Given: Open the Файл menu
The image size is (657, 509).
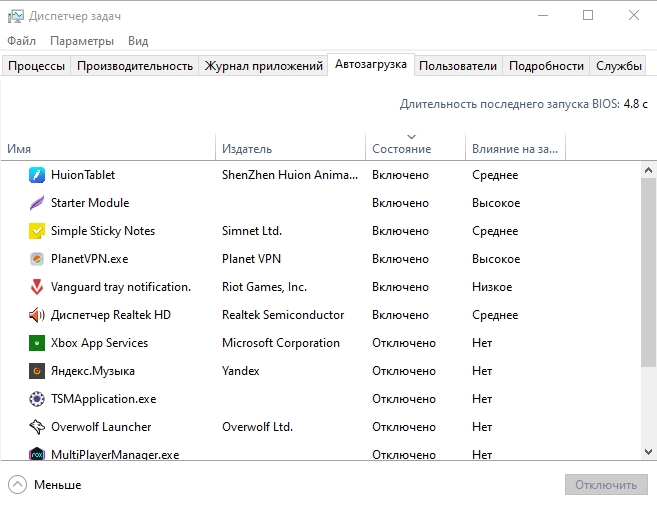Looking at the screenshot, I should pyautogui.click(x=21, y=41).
